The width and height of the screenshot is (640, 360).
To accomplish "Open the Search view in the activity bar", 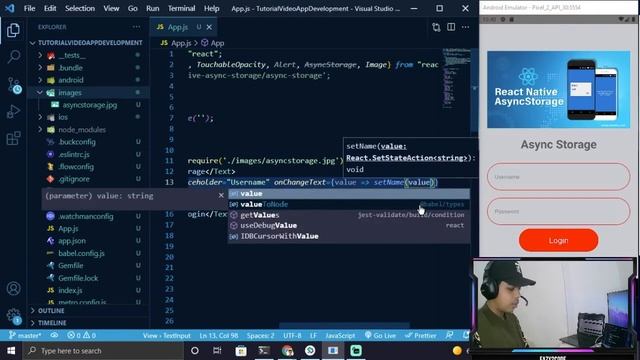I will 13,57.
